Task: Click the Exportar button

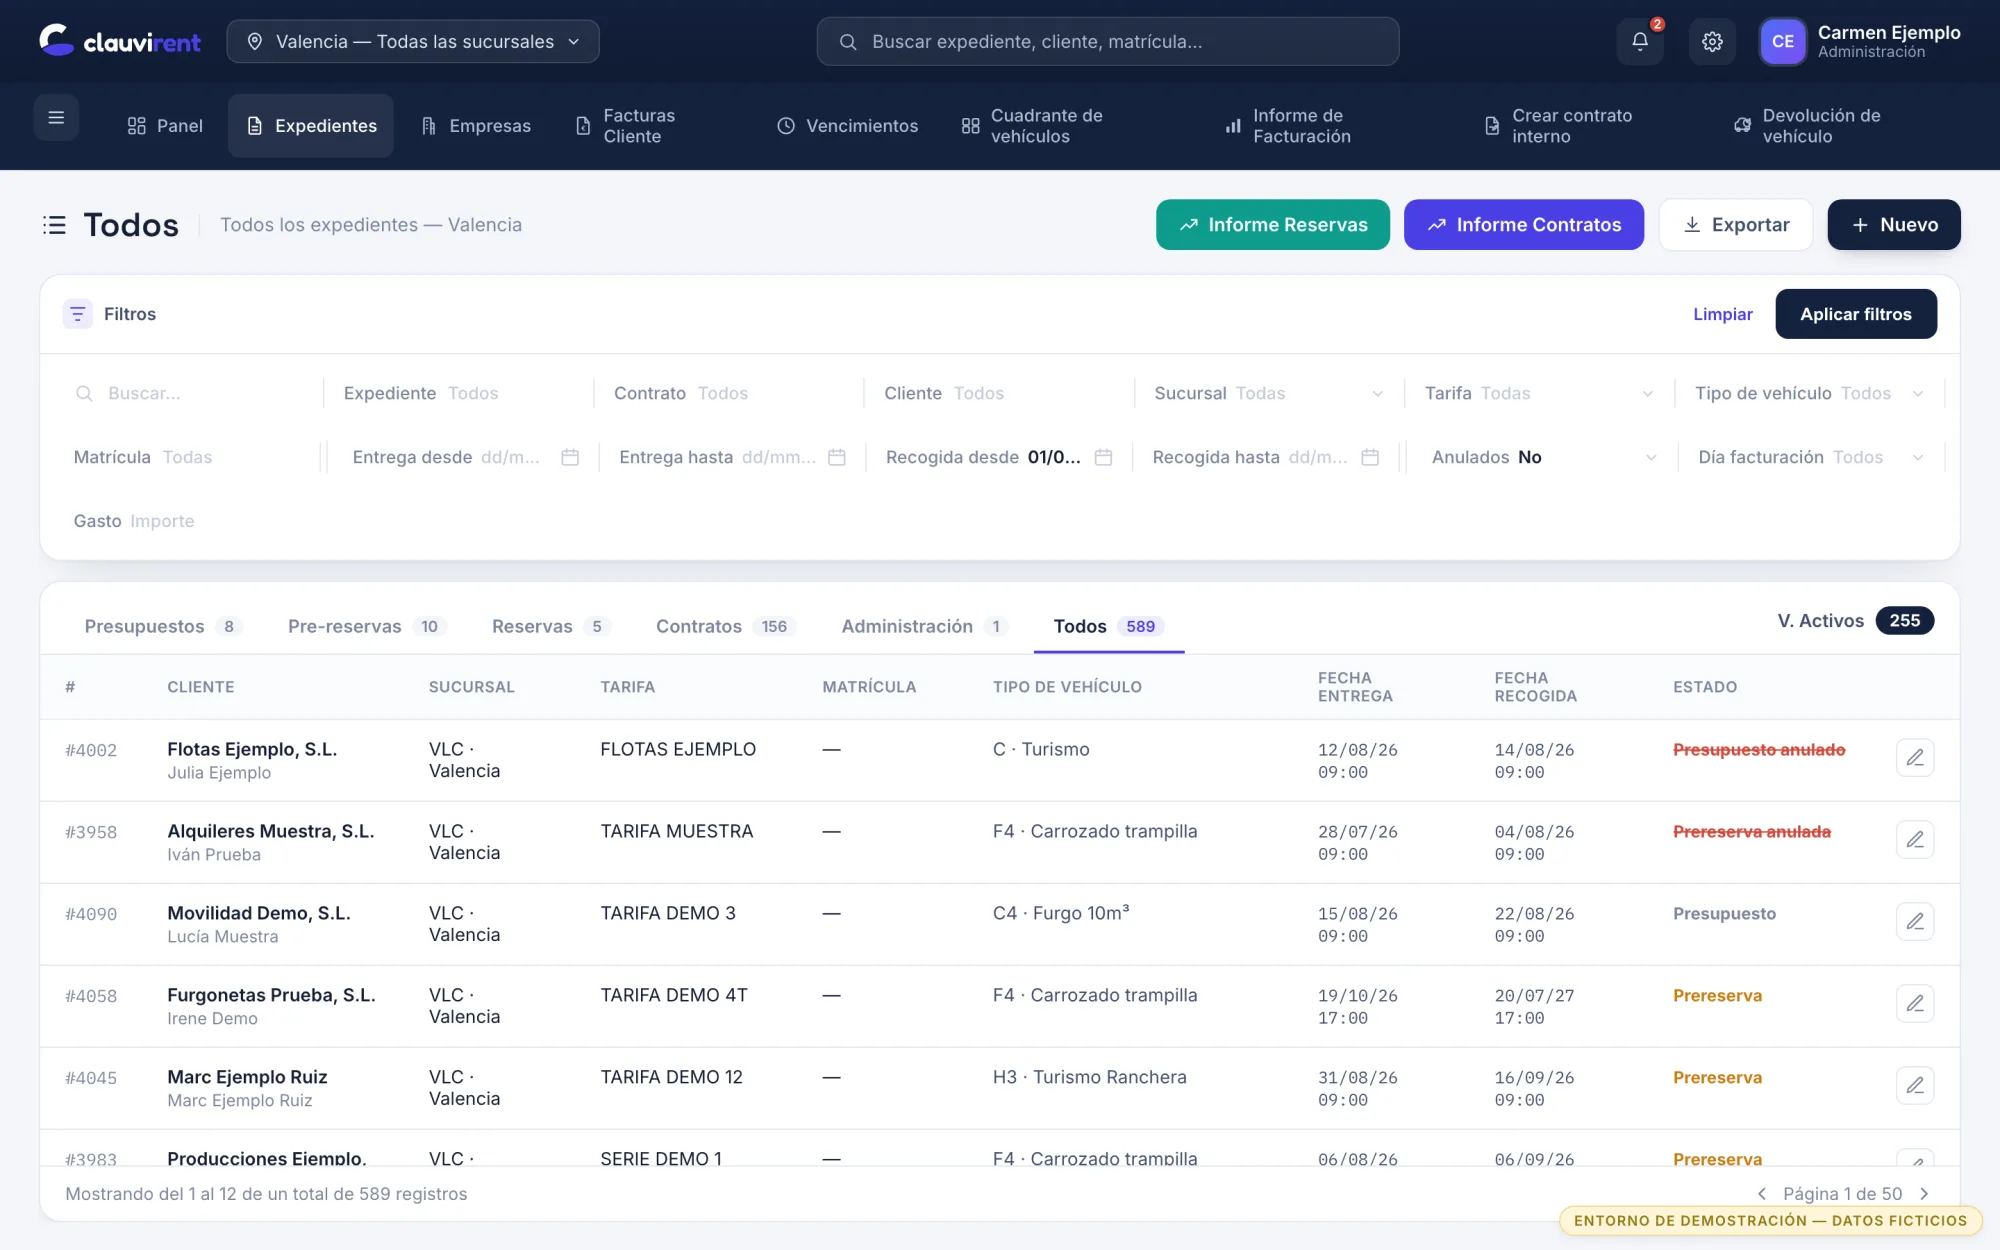Action: [1736, 225]
